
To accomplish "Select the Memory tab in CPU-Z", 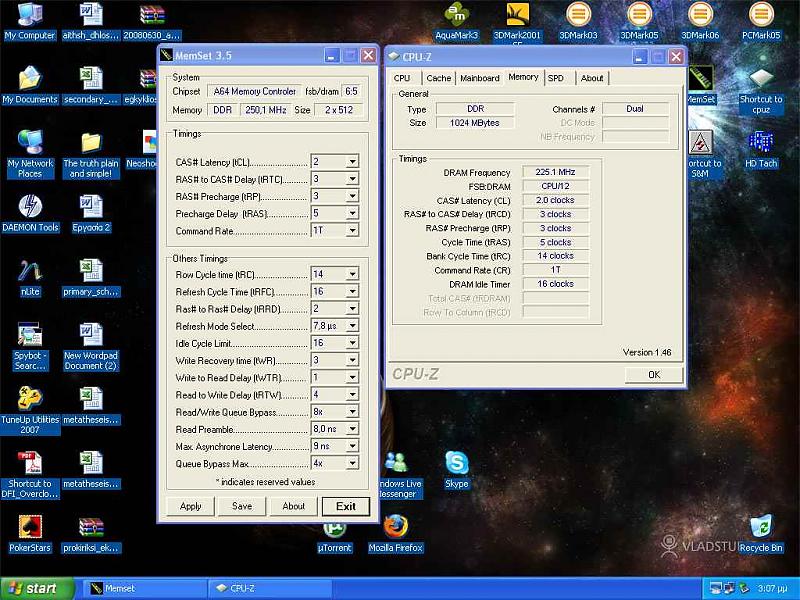I will pyautogui.click(x=523, y=77).
